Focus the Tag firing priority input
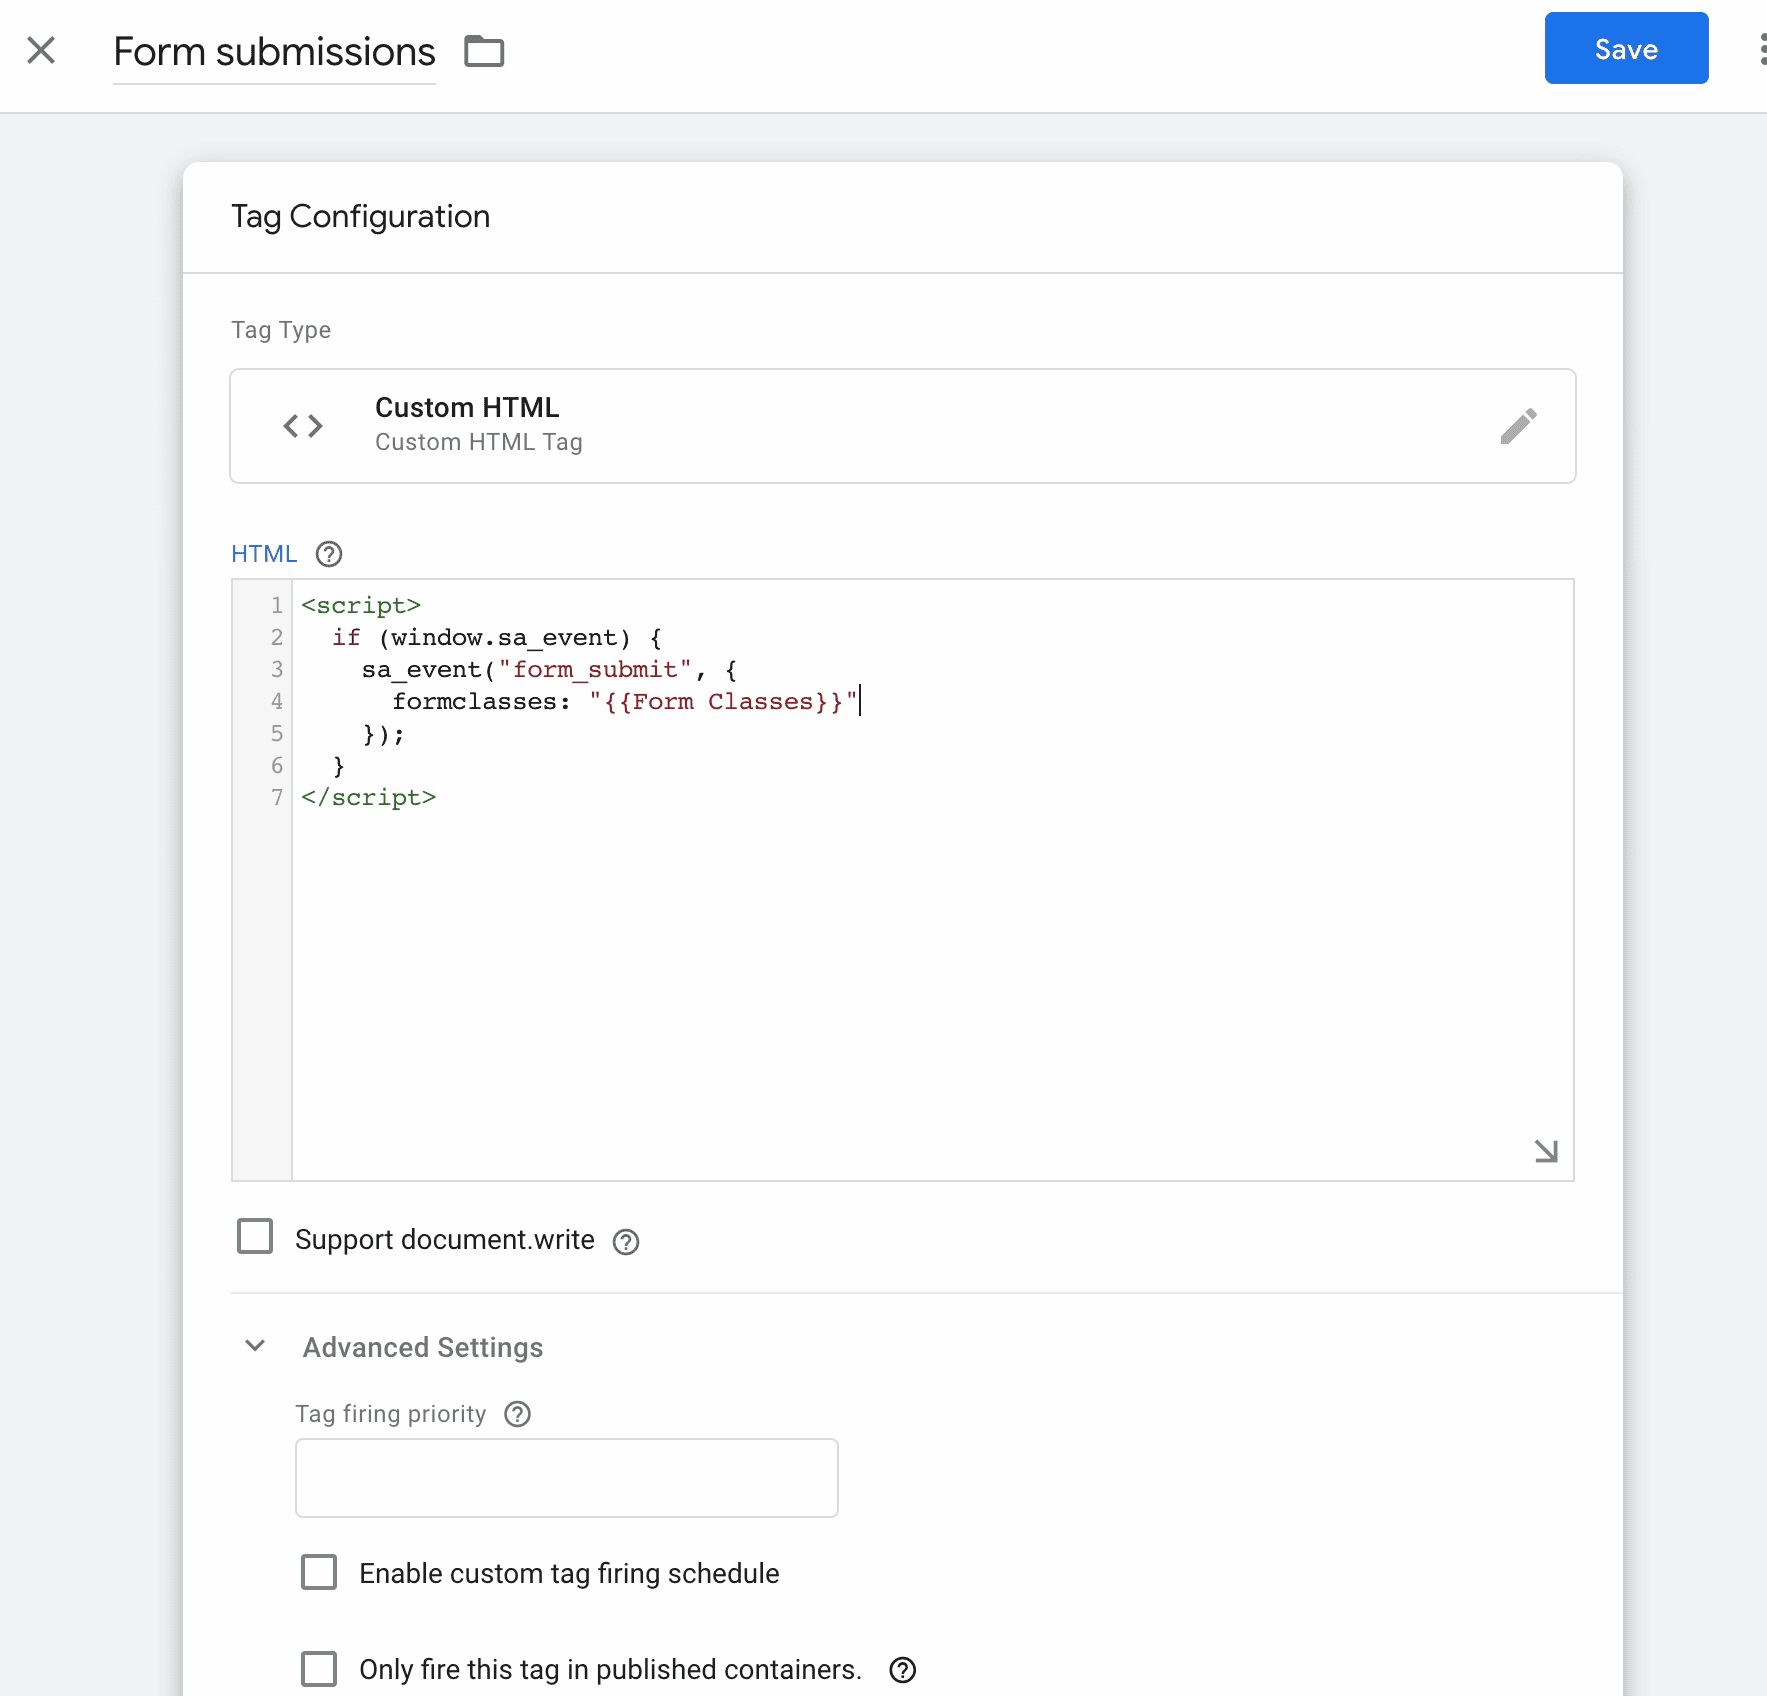This screenshot has width=1767, height=1696. 566,1478
